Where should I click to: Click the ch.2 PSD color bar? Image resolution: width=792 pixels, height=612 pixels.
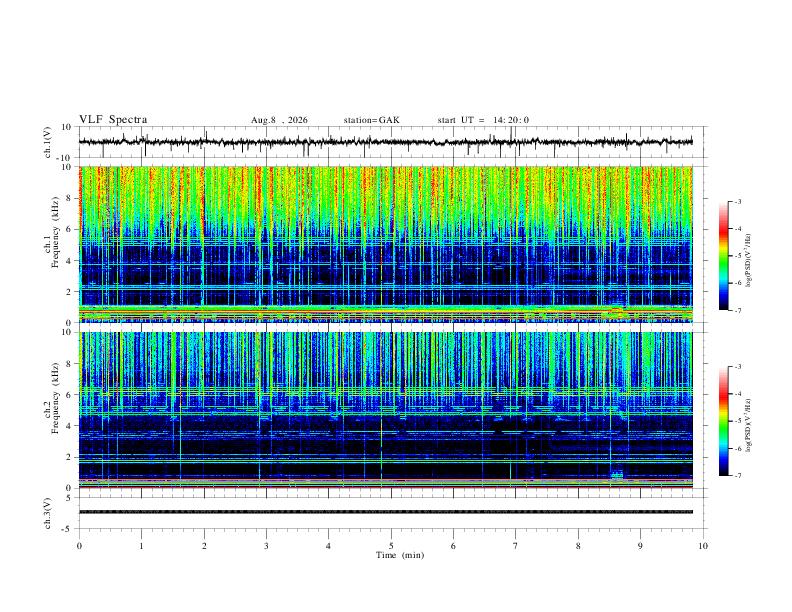click(723, 421)
